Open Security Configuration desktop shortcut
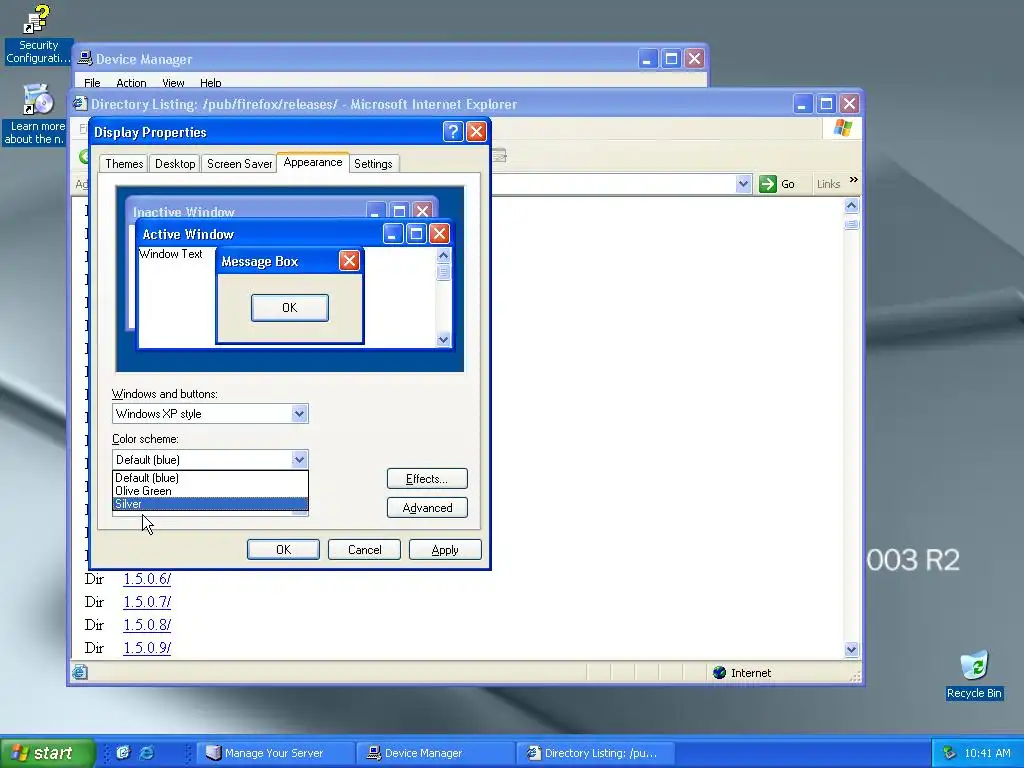The image size is (1024, 768). coord(37,34)
